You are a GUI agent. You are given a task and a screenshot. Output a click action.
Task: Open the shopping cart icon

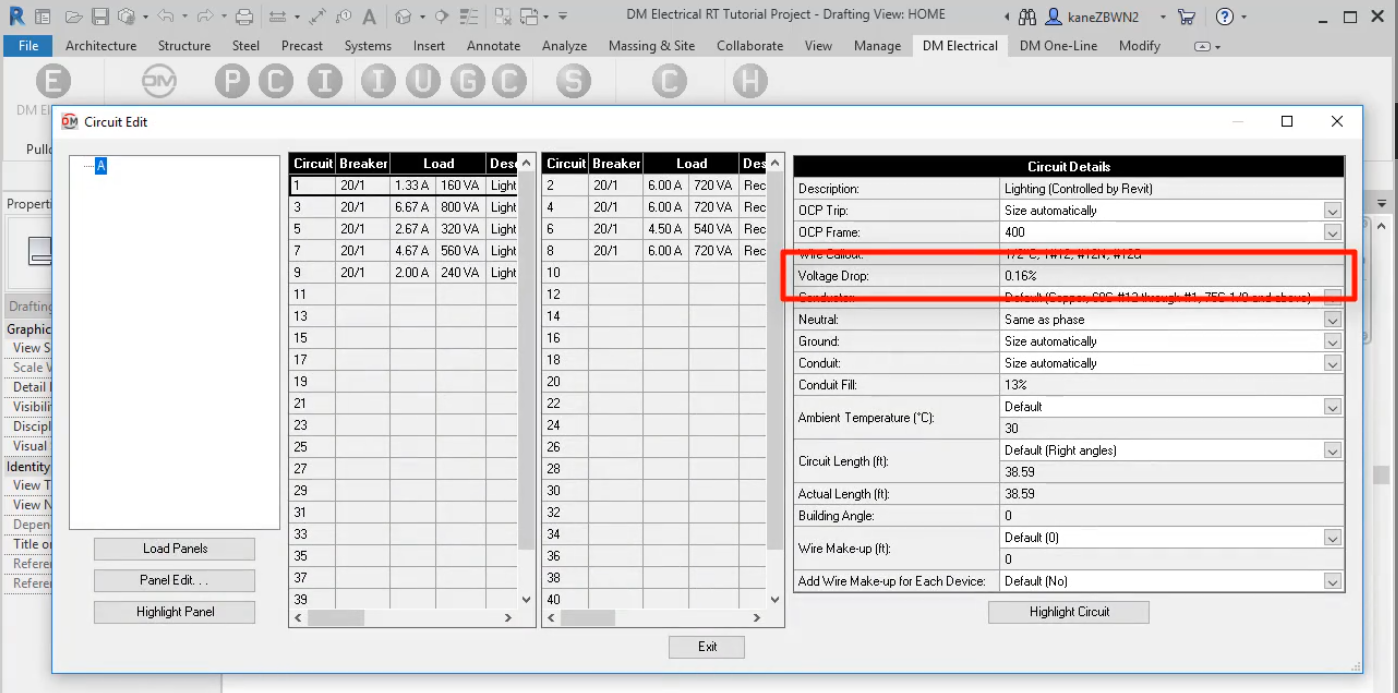pyautogui.click(x=1186, y=17)
